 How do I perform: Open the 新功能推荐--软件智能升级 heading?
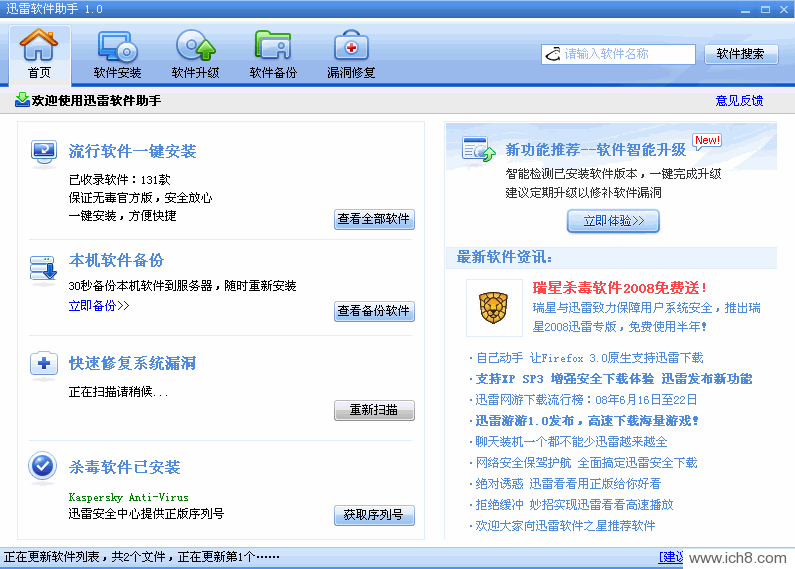tap(596, 150)
